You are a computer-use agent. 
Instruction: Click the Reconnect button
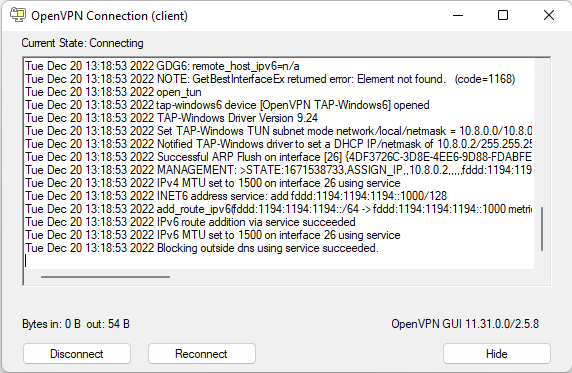(201, 353)
